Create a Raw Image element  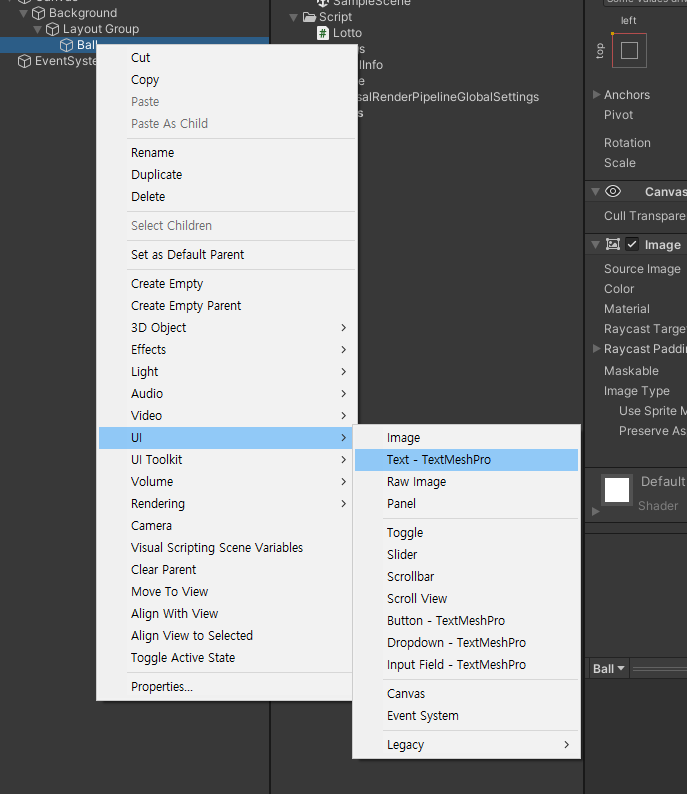click(x=466, y=482)
